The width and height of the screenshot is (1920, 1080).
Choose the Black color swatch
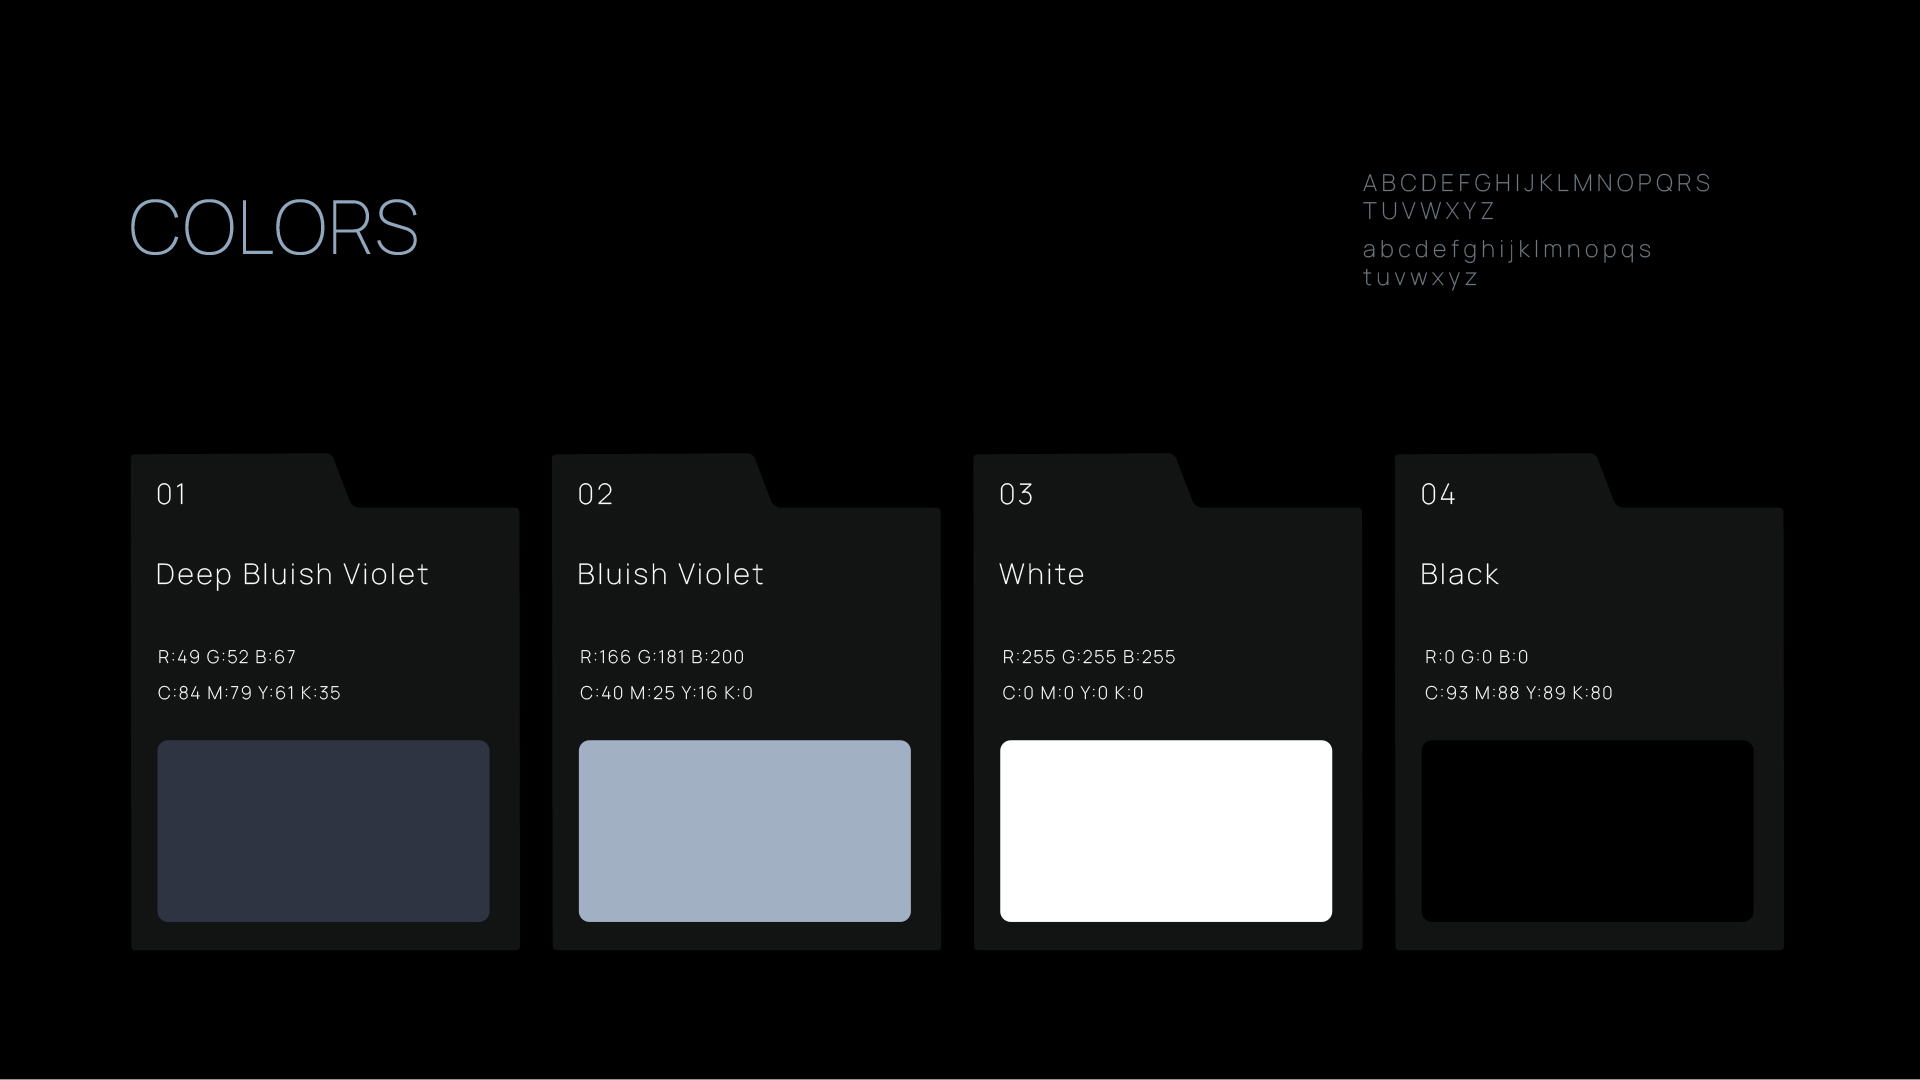(1587, 830)
